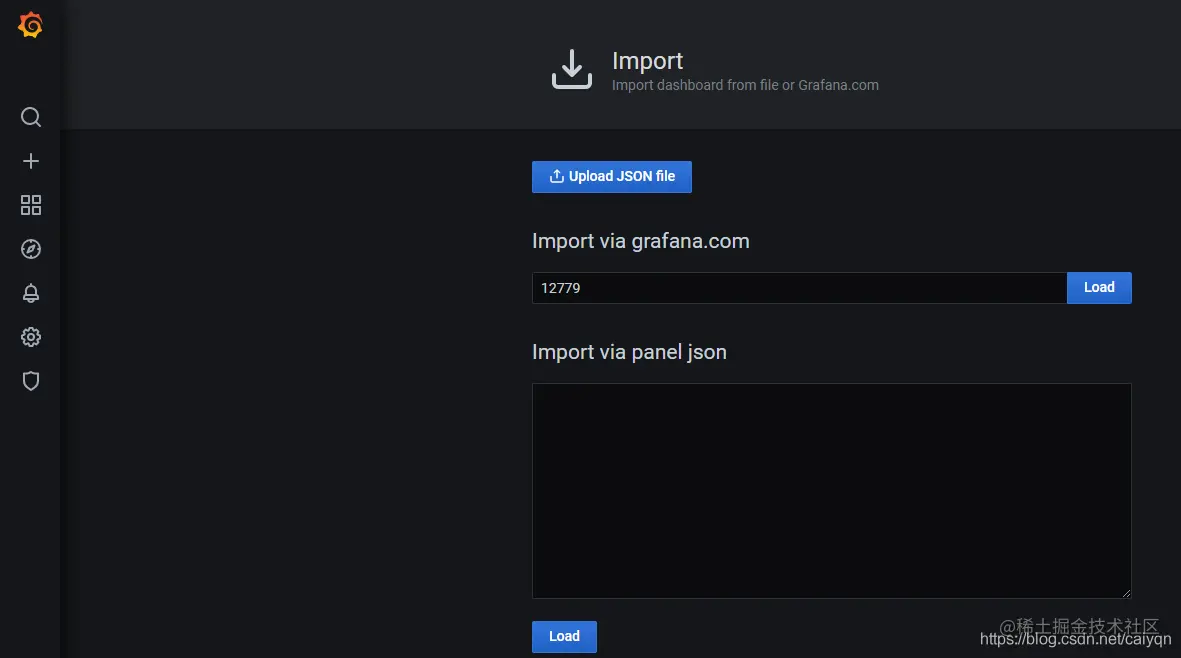Open the Create plus menu icon
Viewport: 1181px width, 658px height.
point(31,161)
